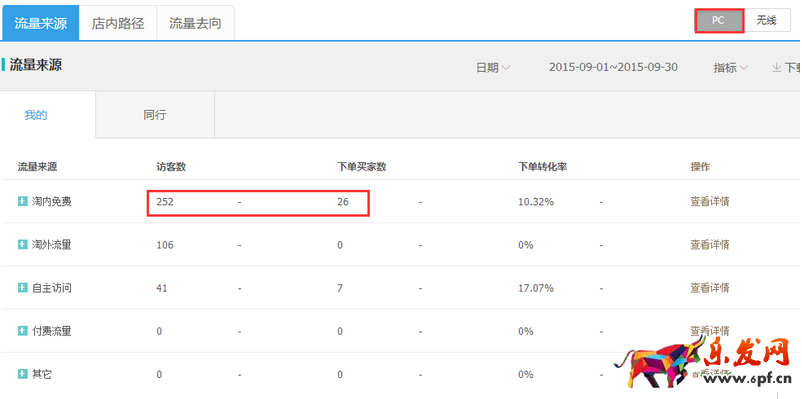Image resolution: width=802 pixels, height=399 pixels.
Task: Click the download arrow icon next to 下载
Action: pyautogui.click(x=776, y=68)
